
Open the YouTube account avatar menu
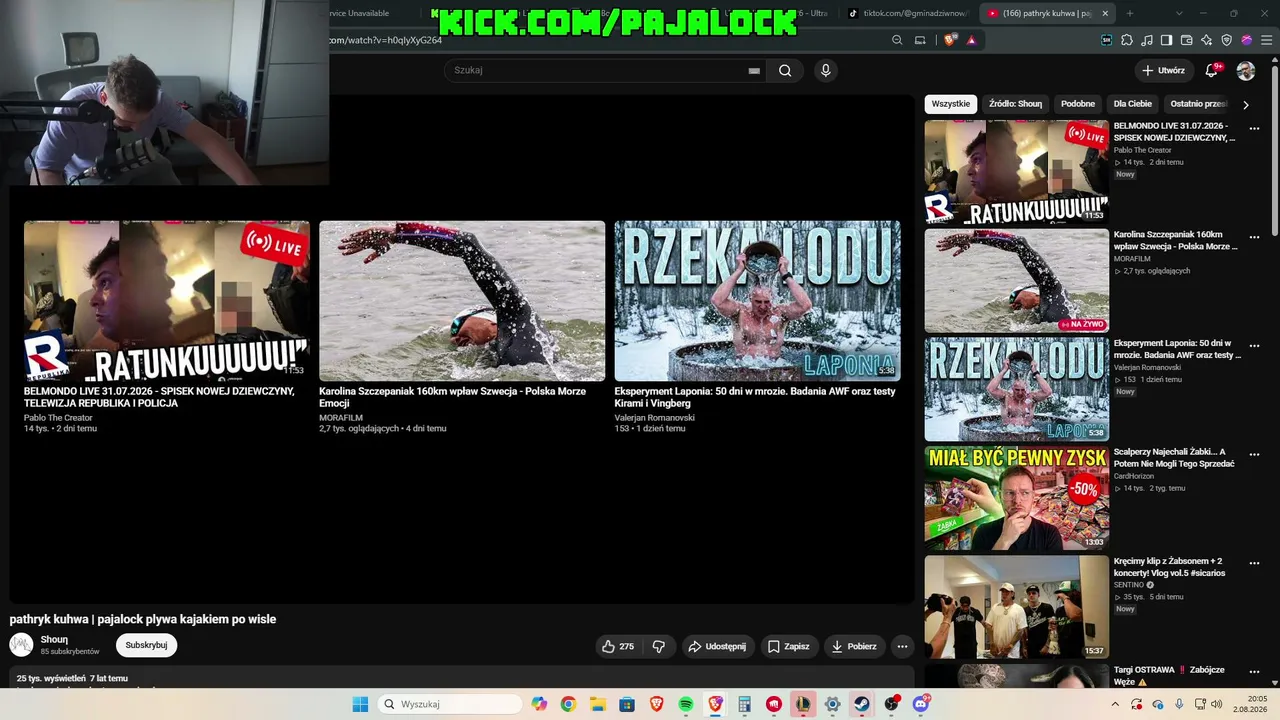(1246, 71)
